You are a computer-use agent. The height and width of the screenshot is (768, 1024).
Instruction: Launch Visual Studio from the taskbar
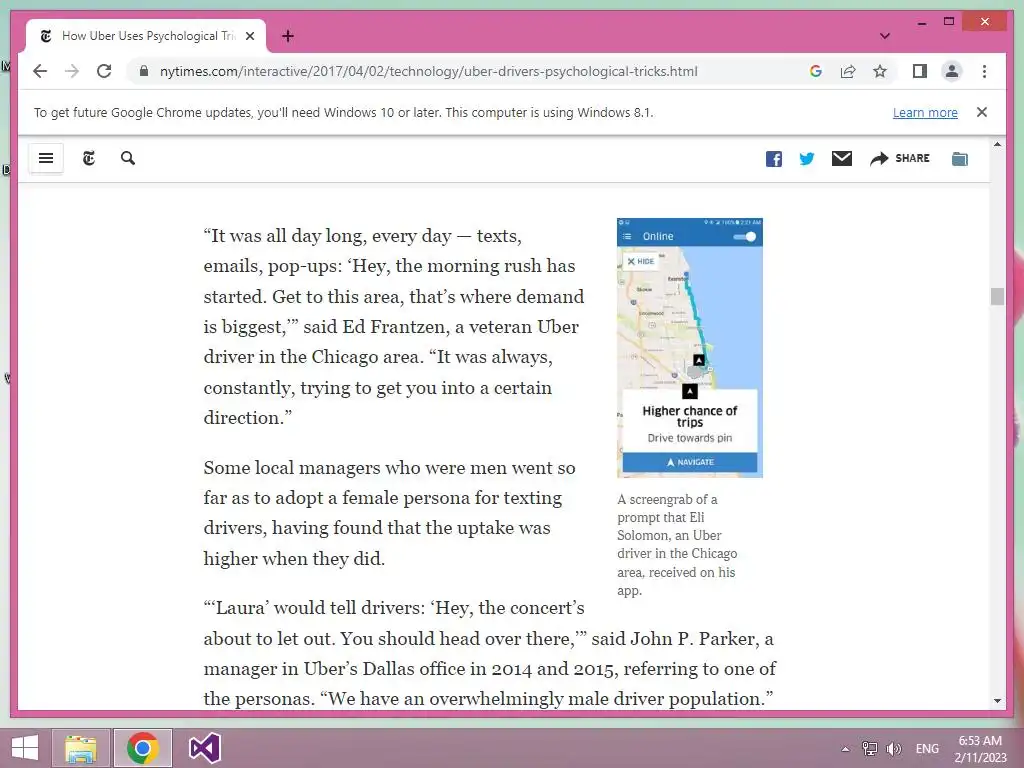[x=204, y=748]
